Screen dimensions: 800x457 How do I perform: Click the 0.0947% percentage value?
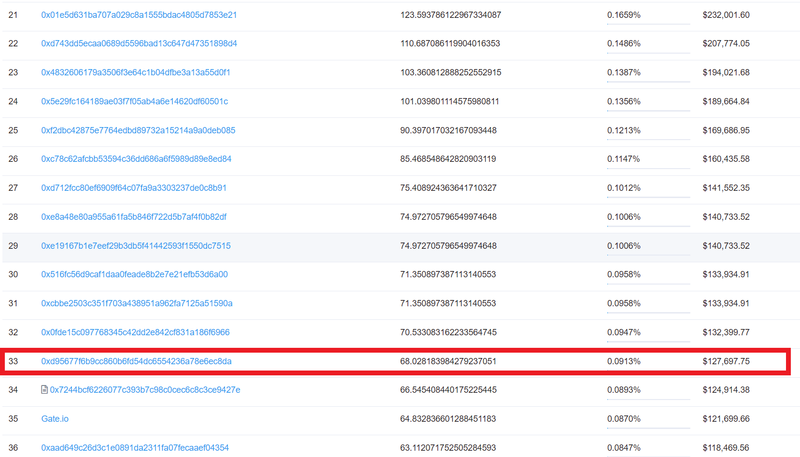click(623, 332)
